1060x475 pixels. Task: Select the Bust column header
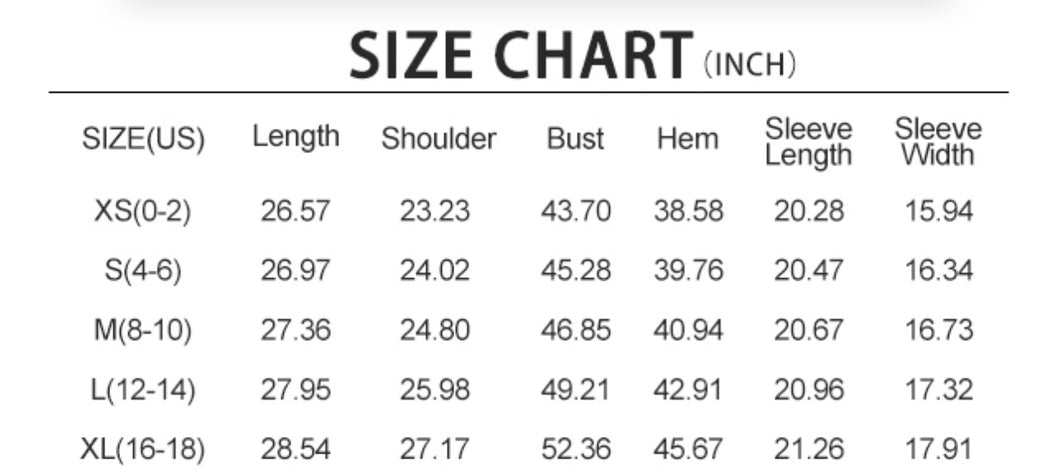(x=575, y=139)
